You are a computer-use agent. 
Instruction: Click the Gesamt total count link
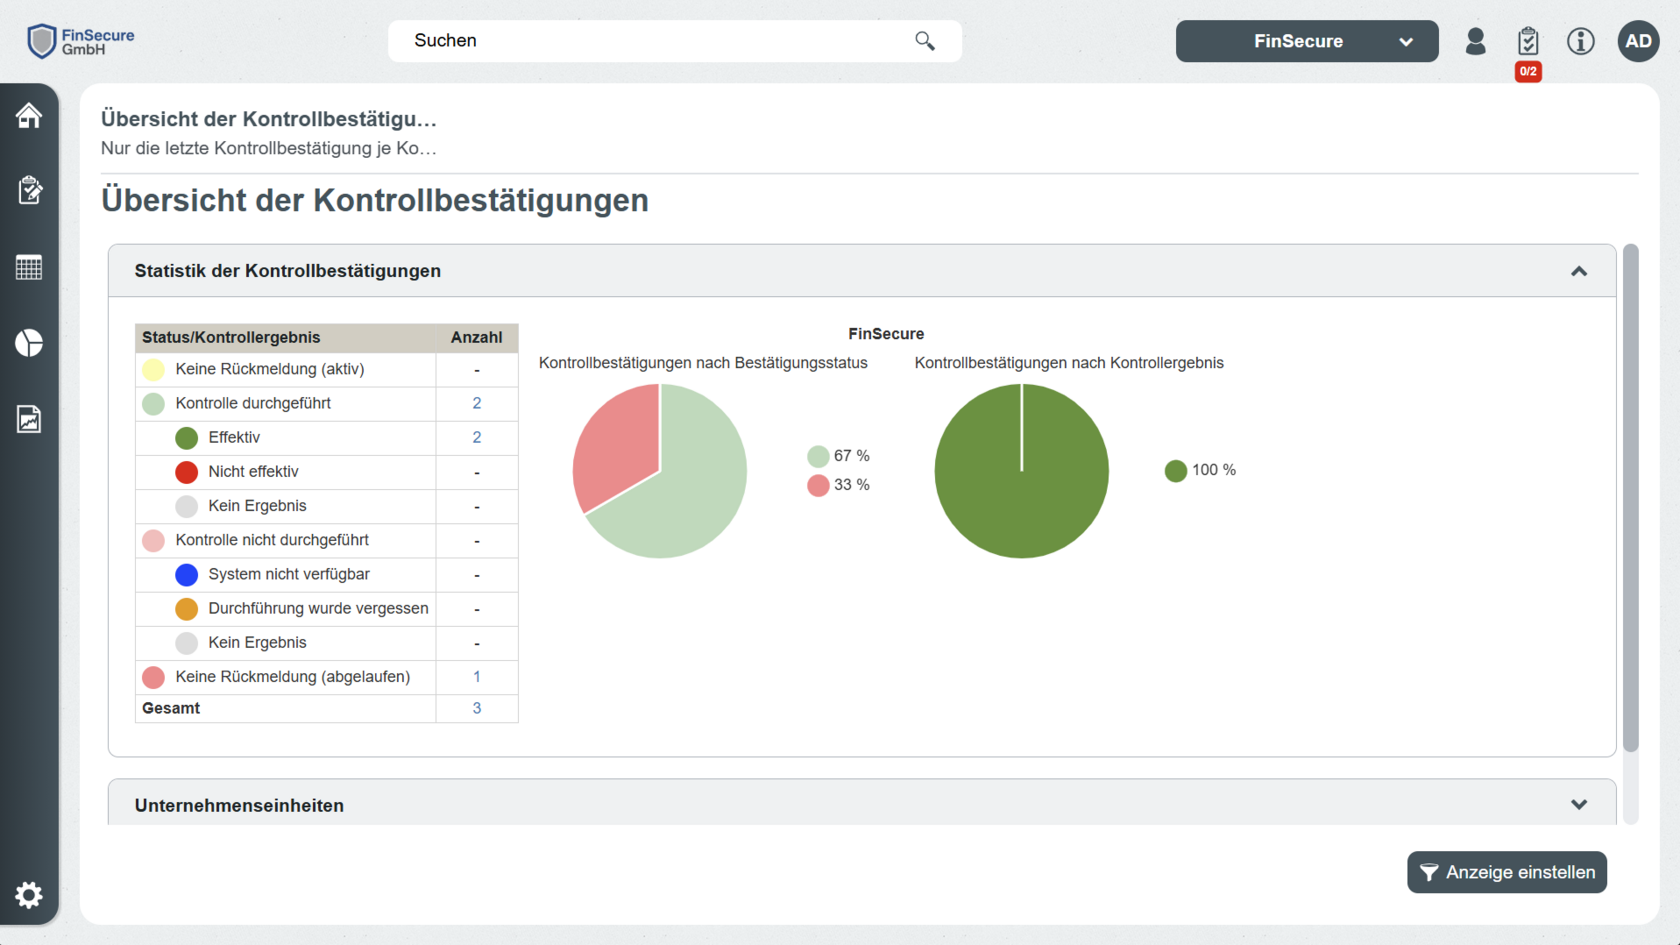tap(476, 708)
